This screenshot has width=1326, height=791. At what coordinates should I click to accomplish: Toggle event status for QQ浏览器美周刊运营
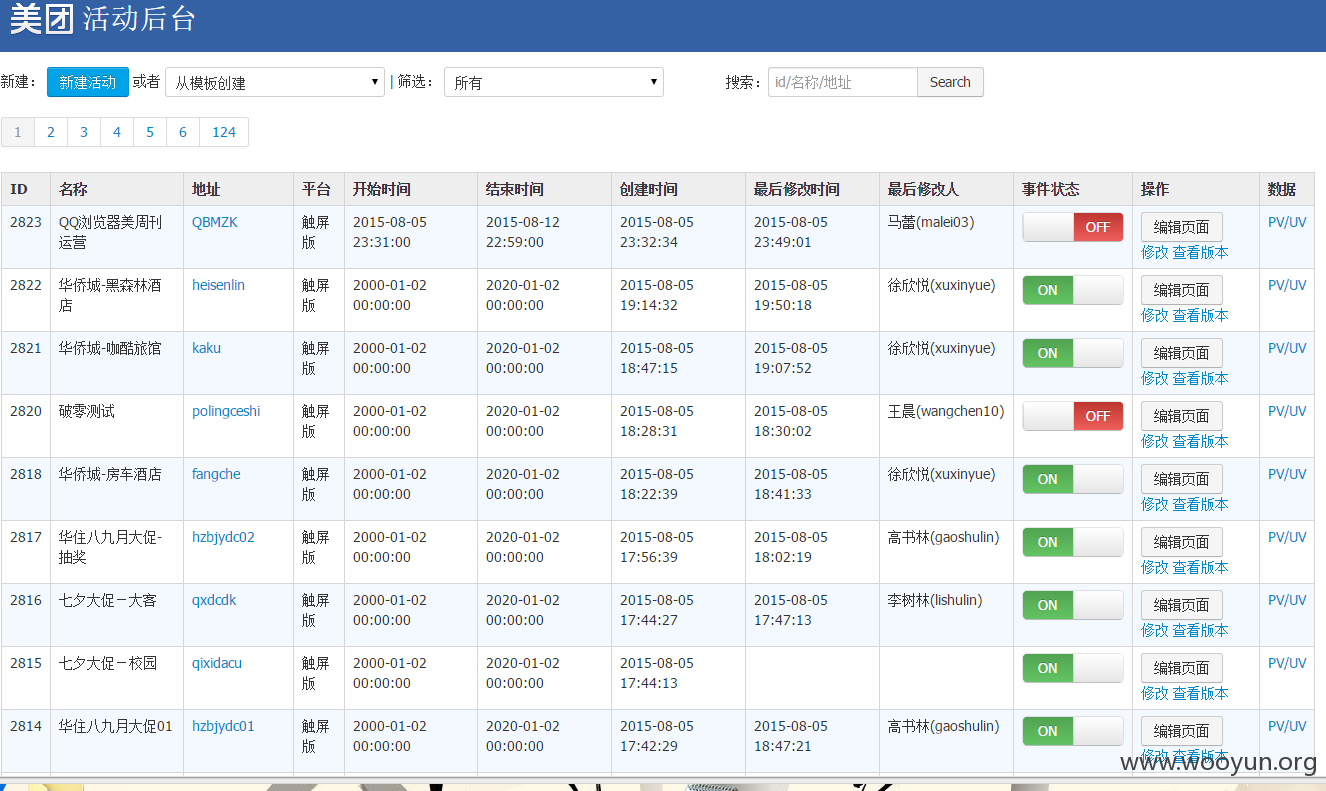click(x=1072, y=227)
